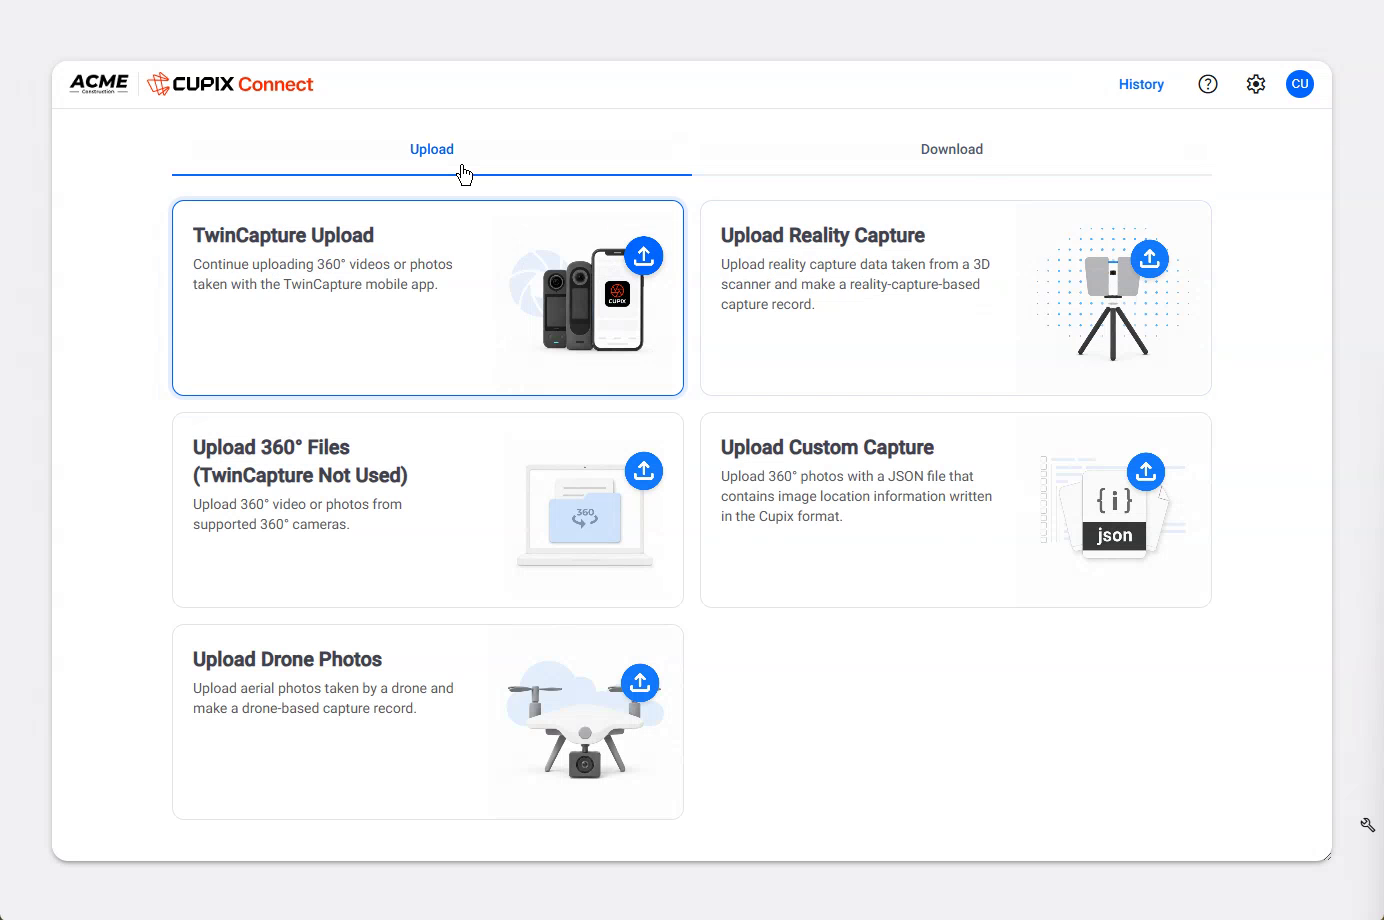The image size is (1384, 920).
Task: Click upload icon on Custom Capture card
Action: tap(1146, 471)
